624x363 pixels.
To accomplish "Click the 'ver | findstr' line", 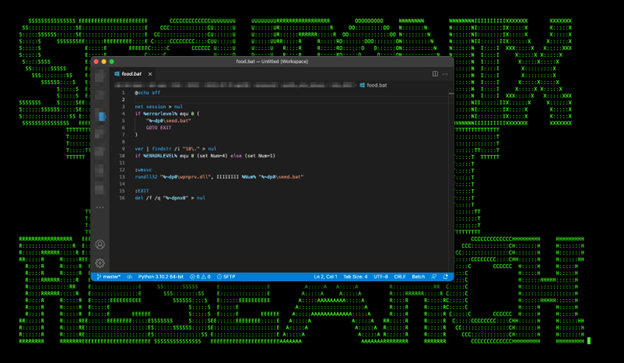I will [x=176, y=149].
